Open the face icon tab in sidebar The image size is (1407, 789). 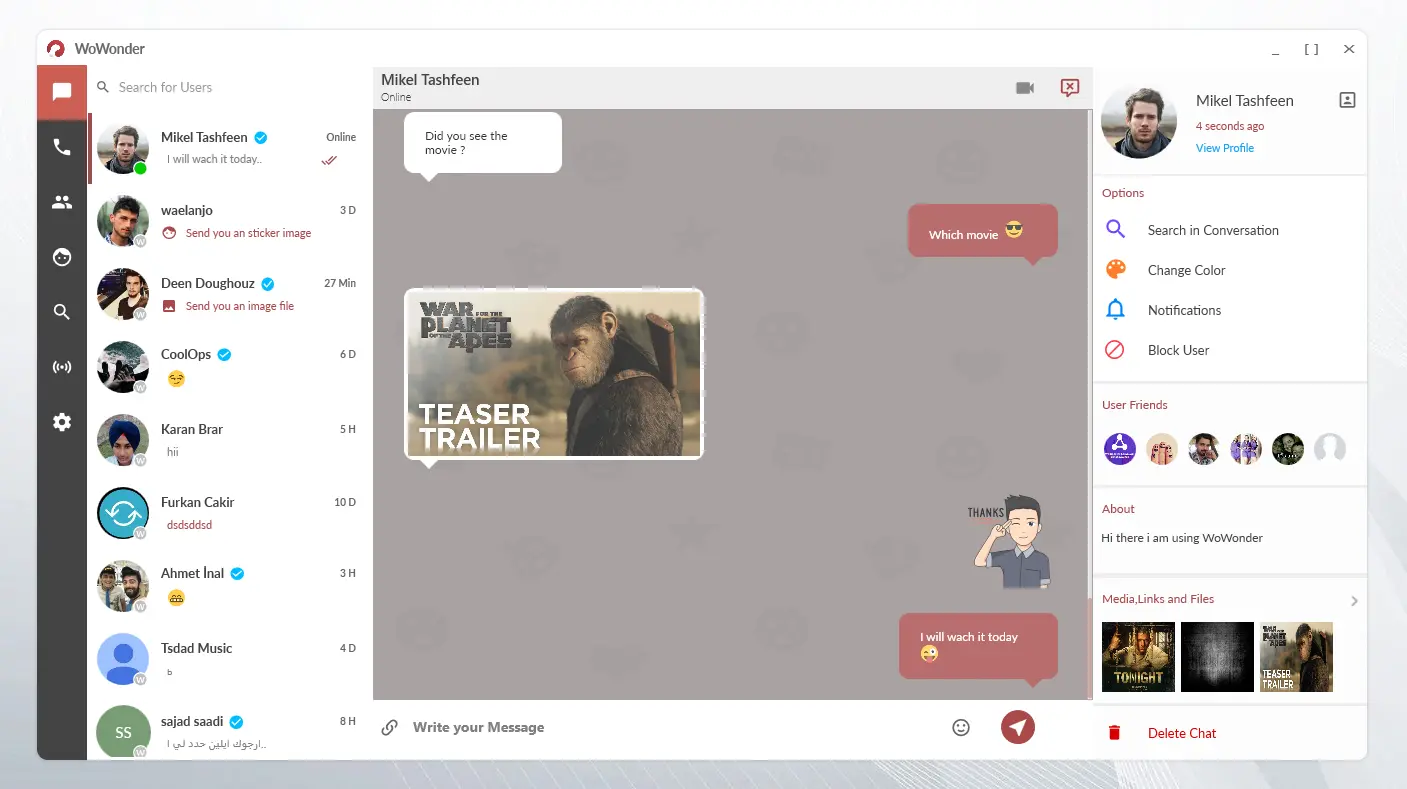click(62, 257)
